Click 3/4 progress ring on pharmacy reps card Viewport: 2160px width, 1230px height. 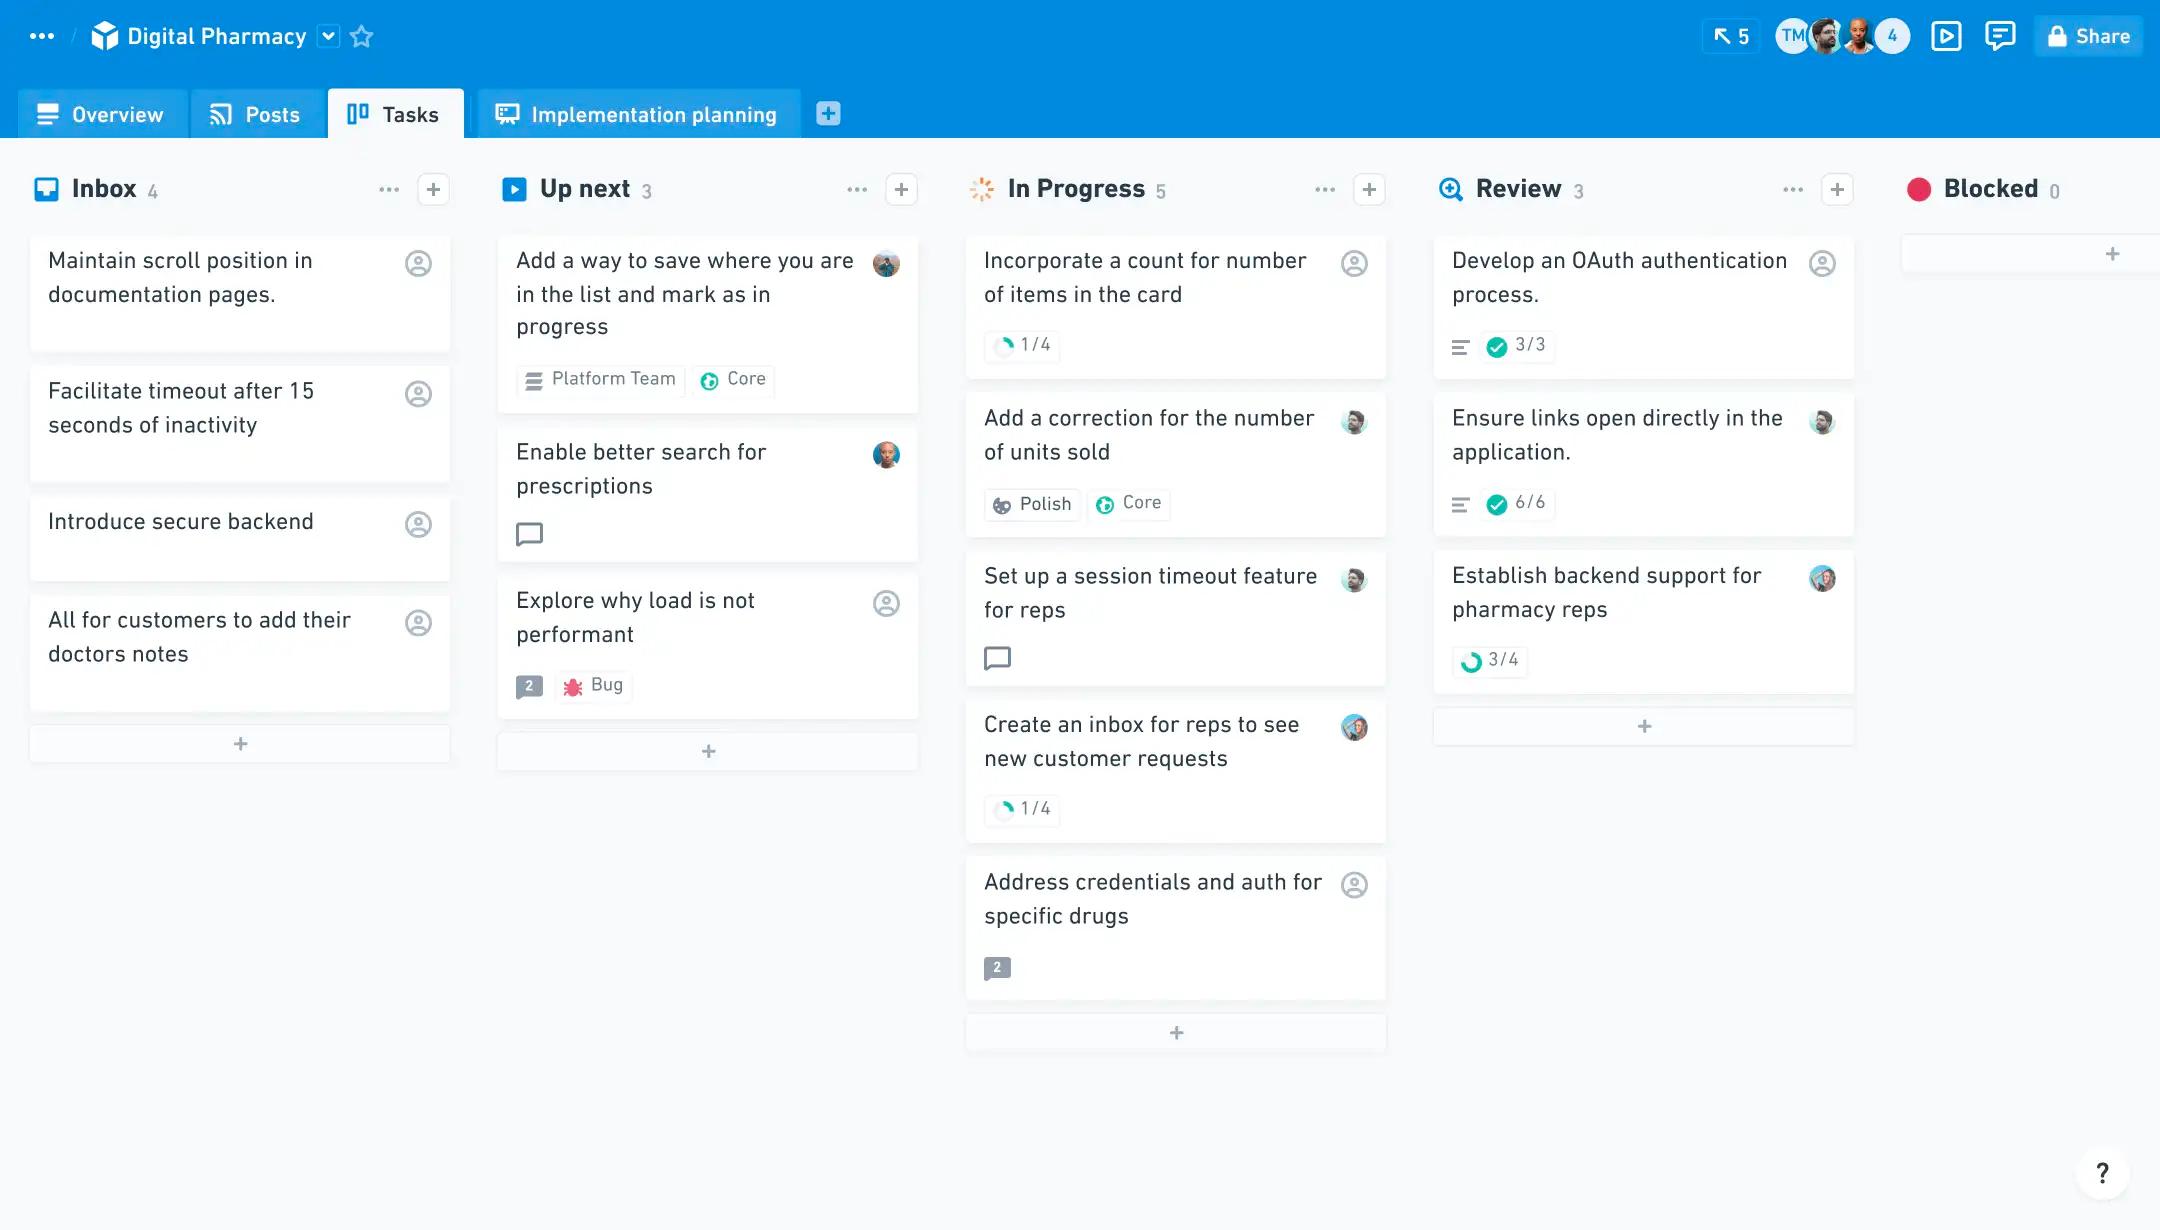(x=1490, y=661)
